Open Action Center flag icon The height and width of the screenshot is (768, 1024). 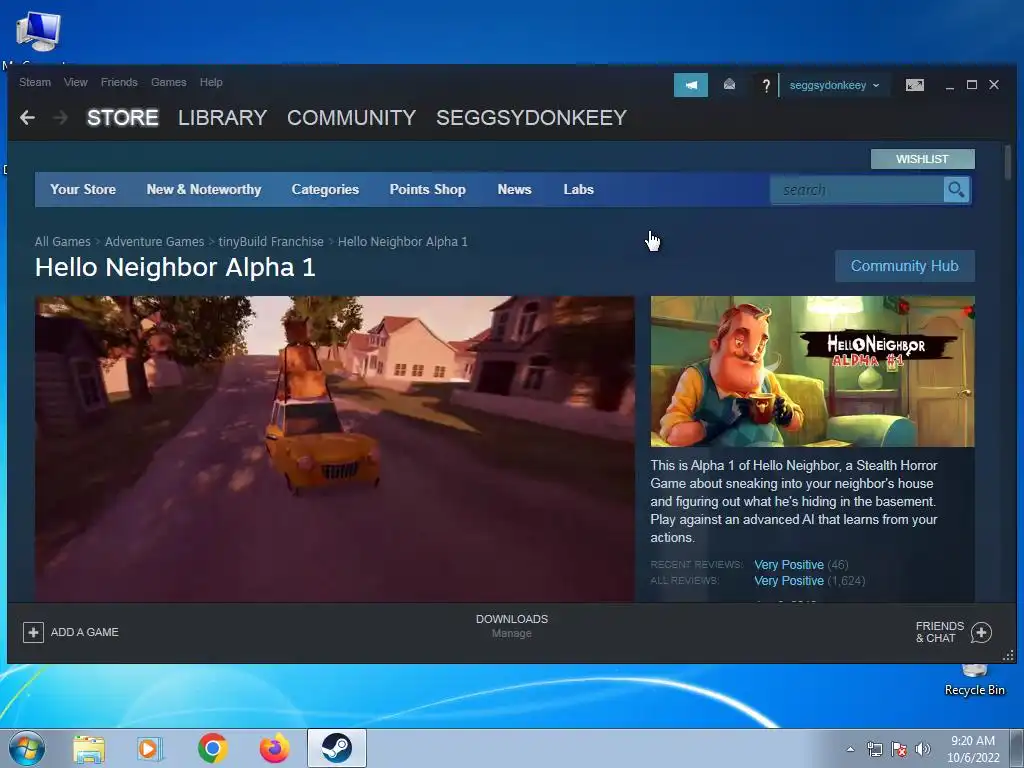coord(899,749)
